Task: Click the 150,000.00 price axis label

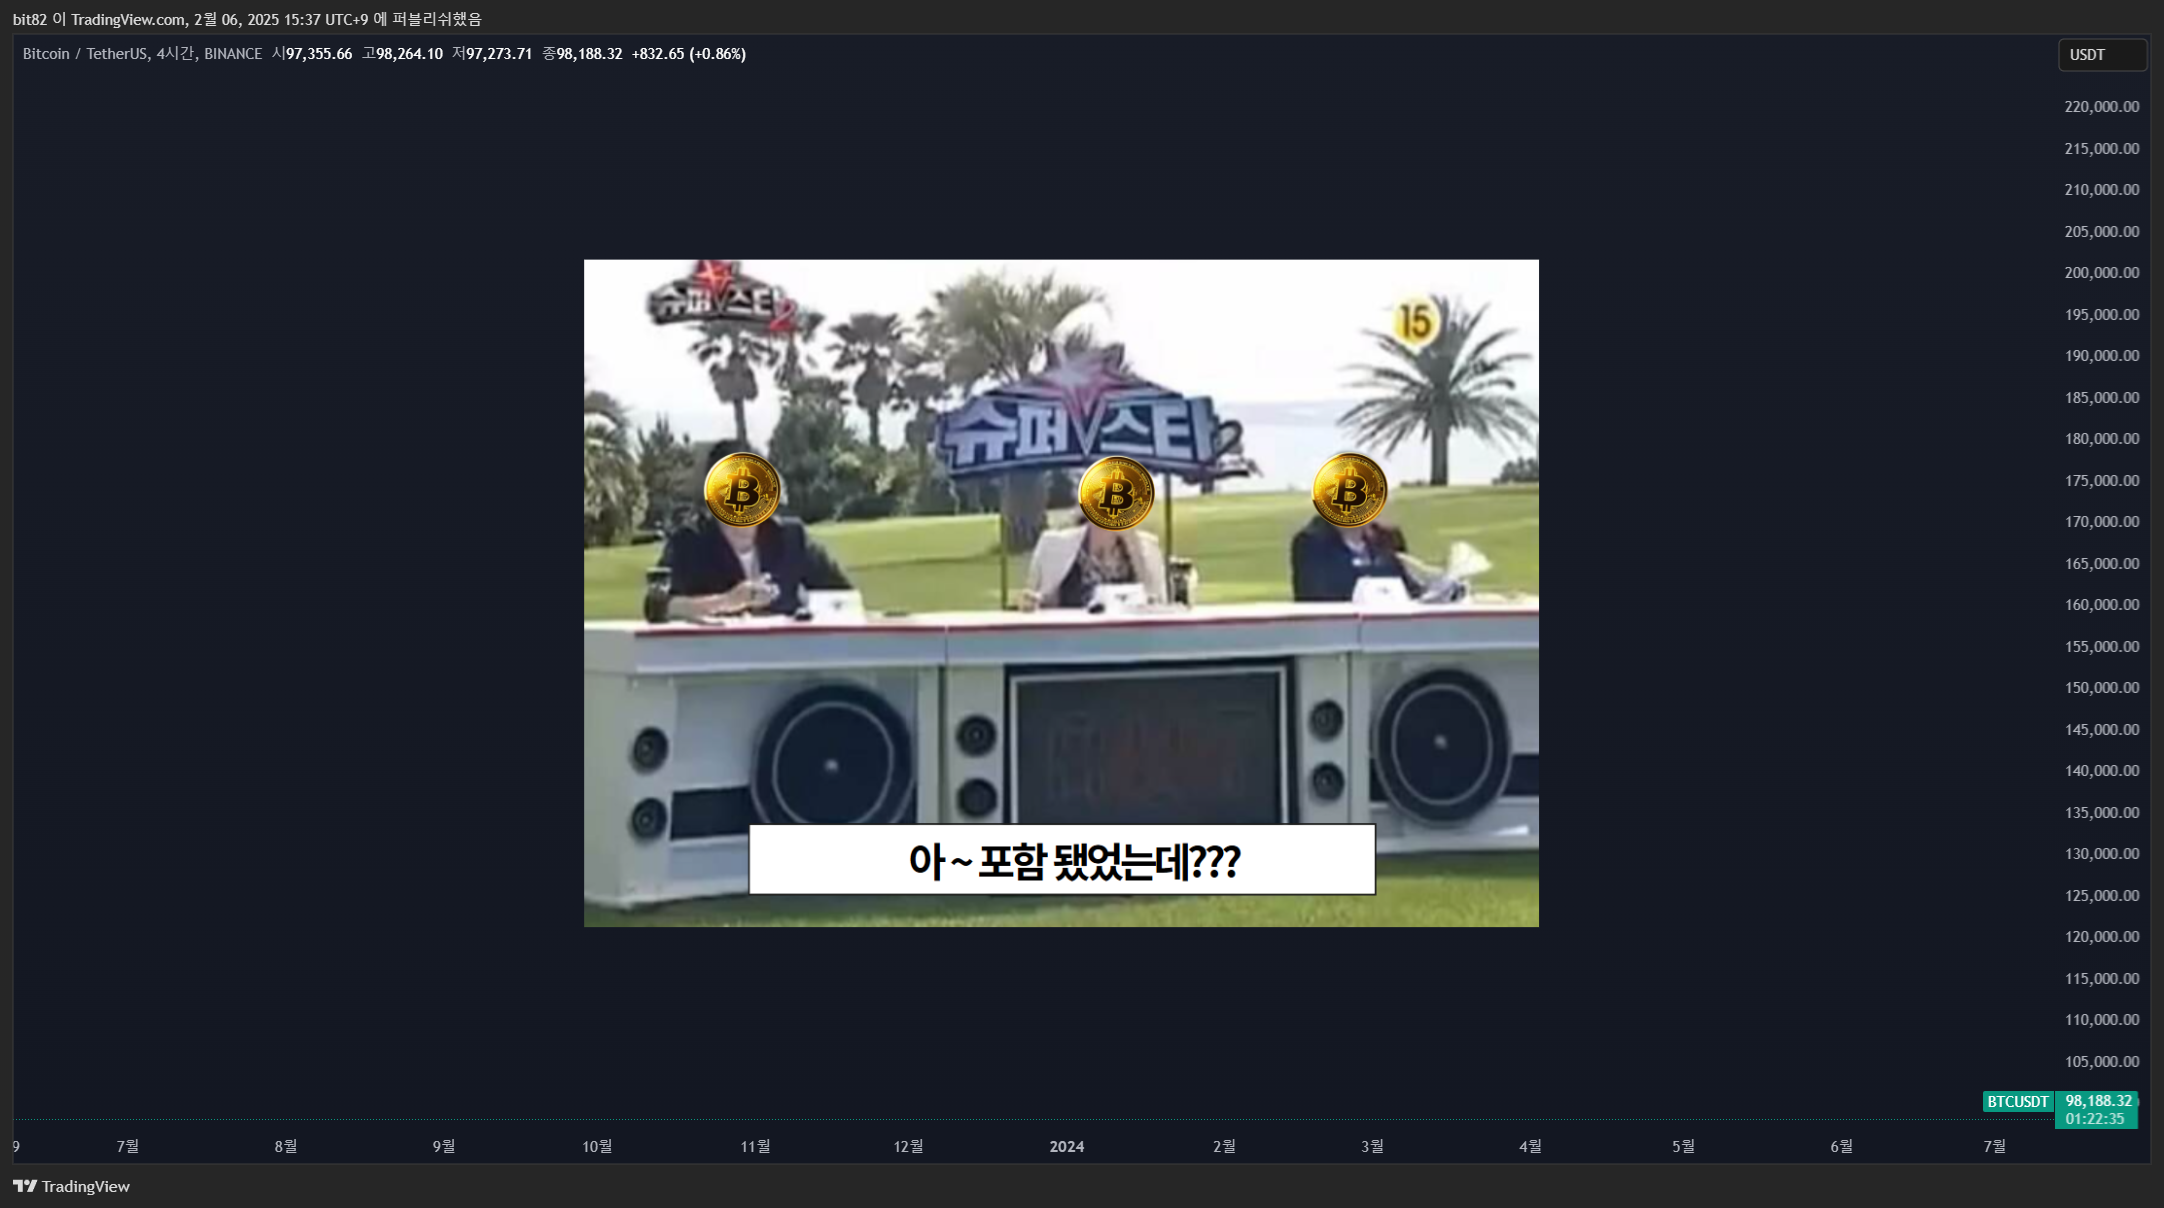Action: point(2101,688)
